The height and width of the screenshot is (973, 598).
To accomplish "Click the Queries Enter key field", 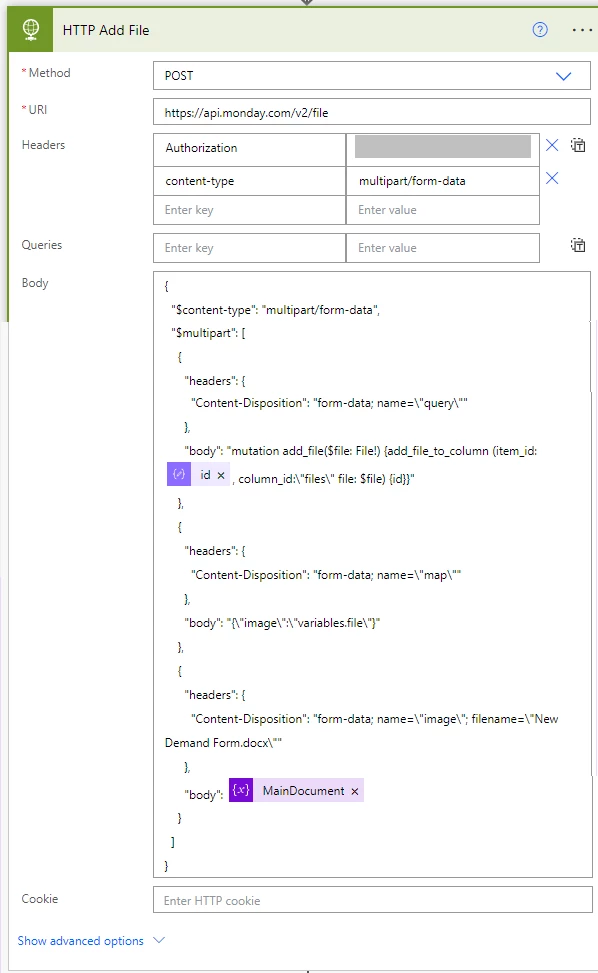I will point(249,248).
